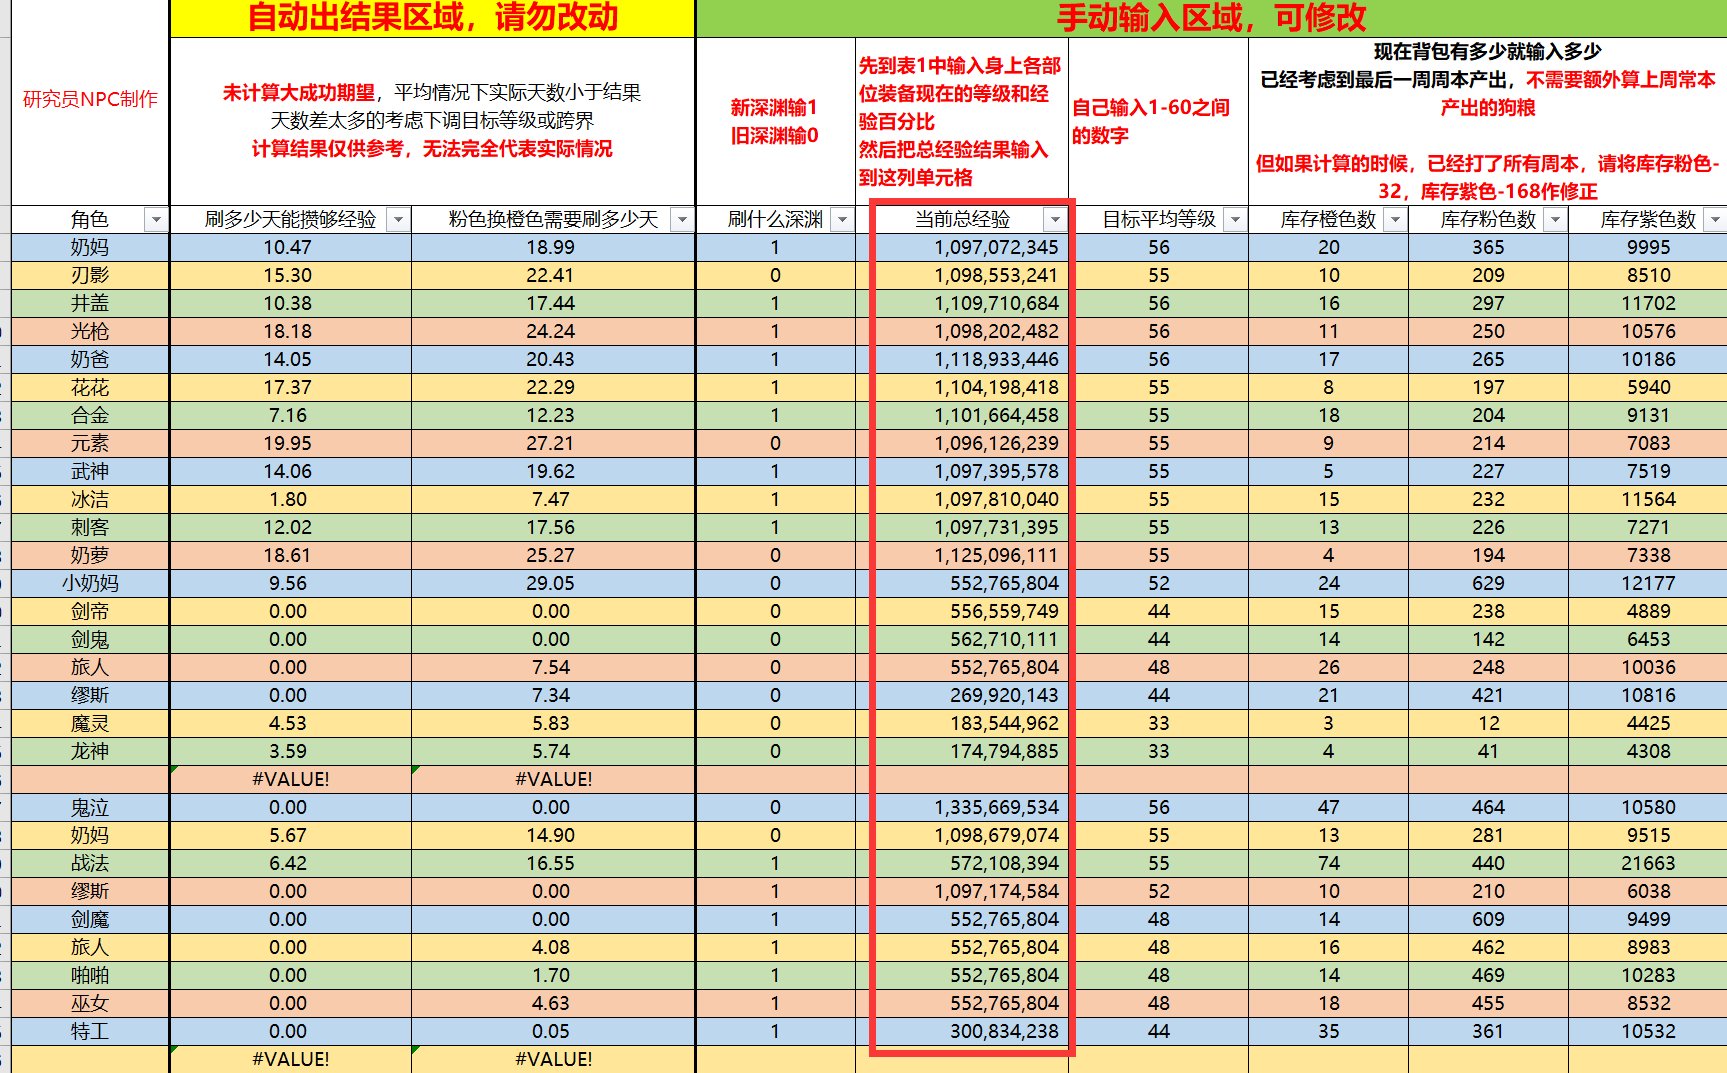Open the 库存橙色数 filter arrow
This screenshot has height=1073, width=1727.
point(1395,220)
